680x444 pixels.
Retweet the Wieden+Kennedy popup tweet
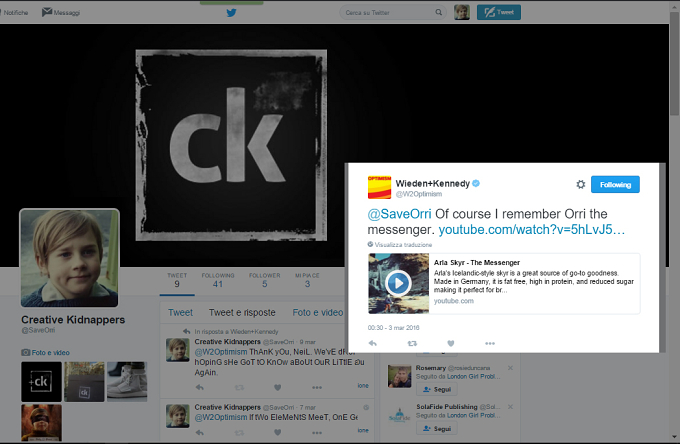click(x=412, y=343)
